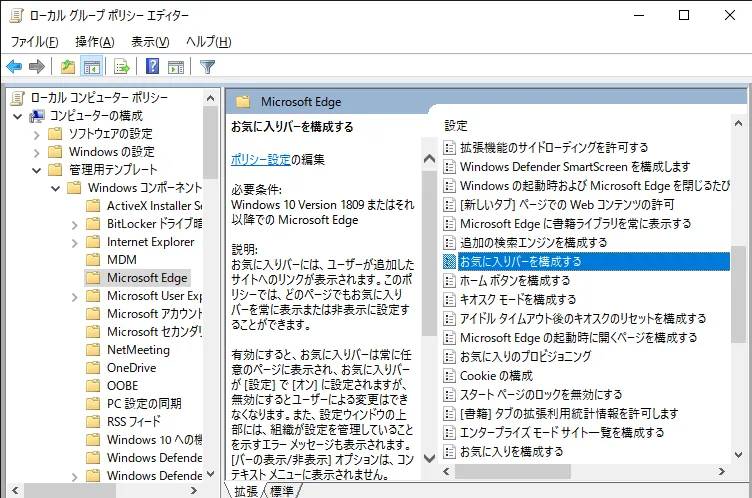This screenshot has width=752, height=498.
Task: Select アイドル タイムアウト後のキオスクのリセットを構成する
Action: pos(583,319)
